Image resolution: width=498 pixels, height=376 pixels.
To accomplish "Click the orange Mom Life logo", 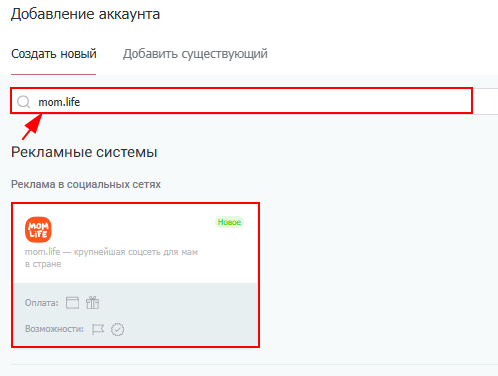I will [38, 230].
